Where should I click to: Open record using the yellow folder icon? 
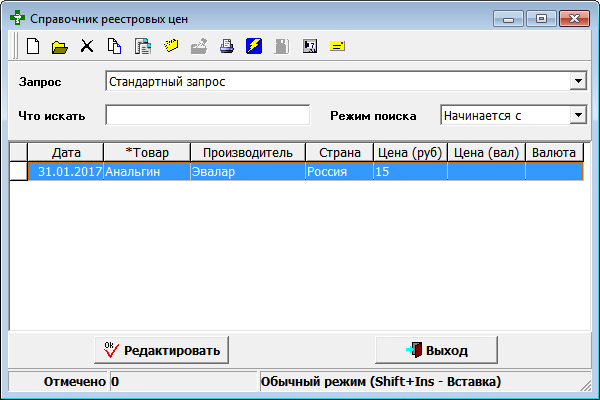pyautogui.click(x=60, y=47)
